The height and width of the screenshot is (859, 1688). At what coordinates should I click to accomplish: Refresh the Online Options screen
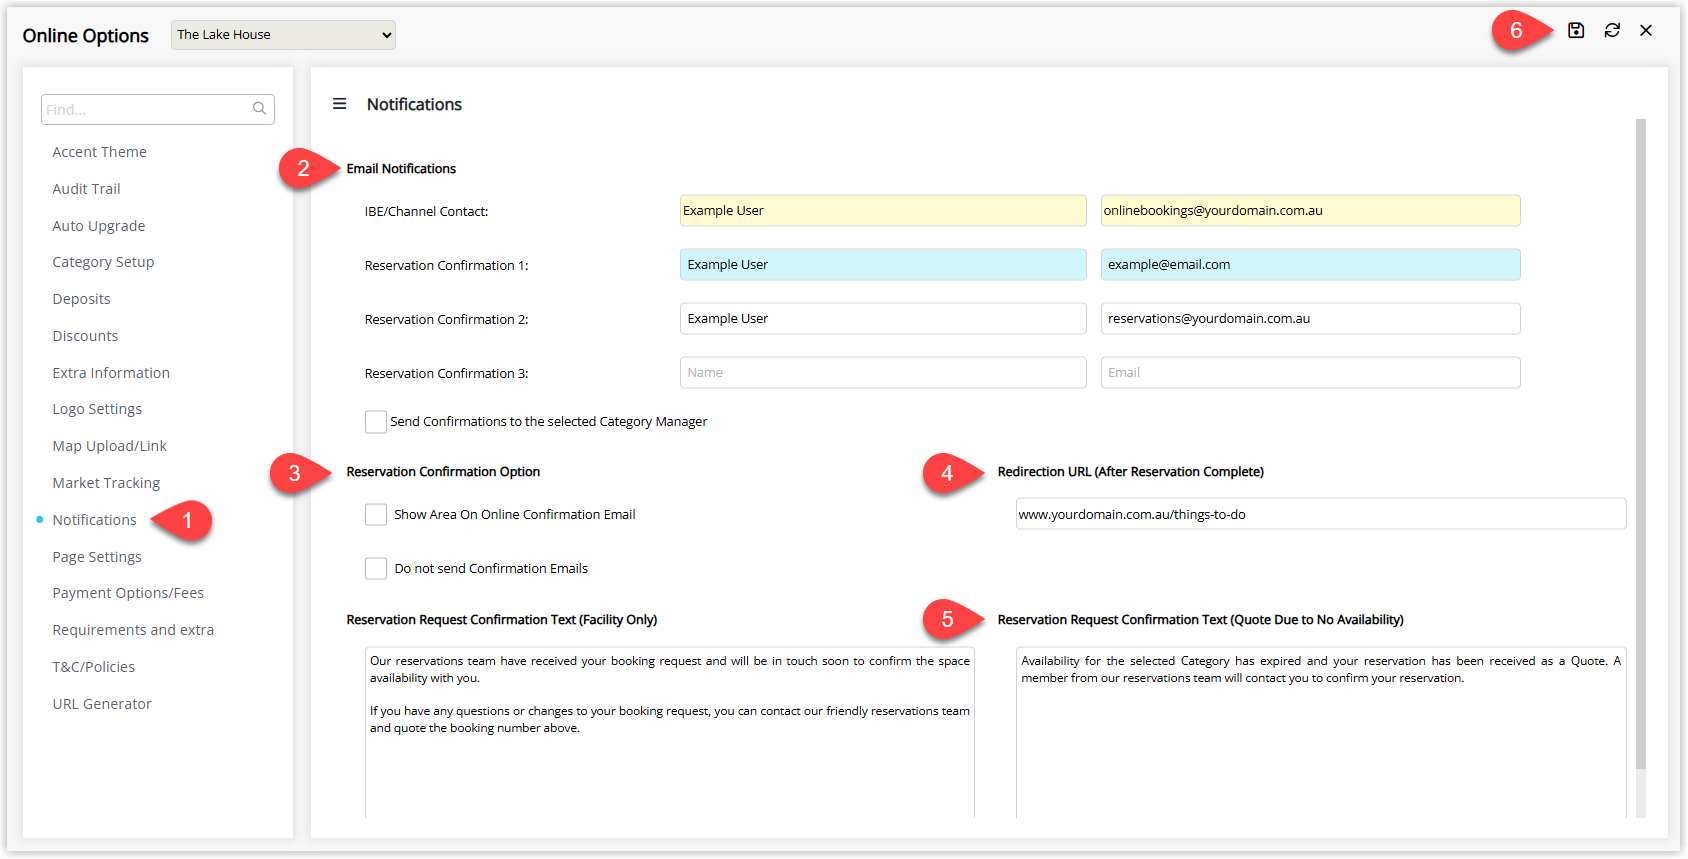[x=1612, y=31]
